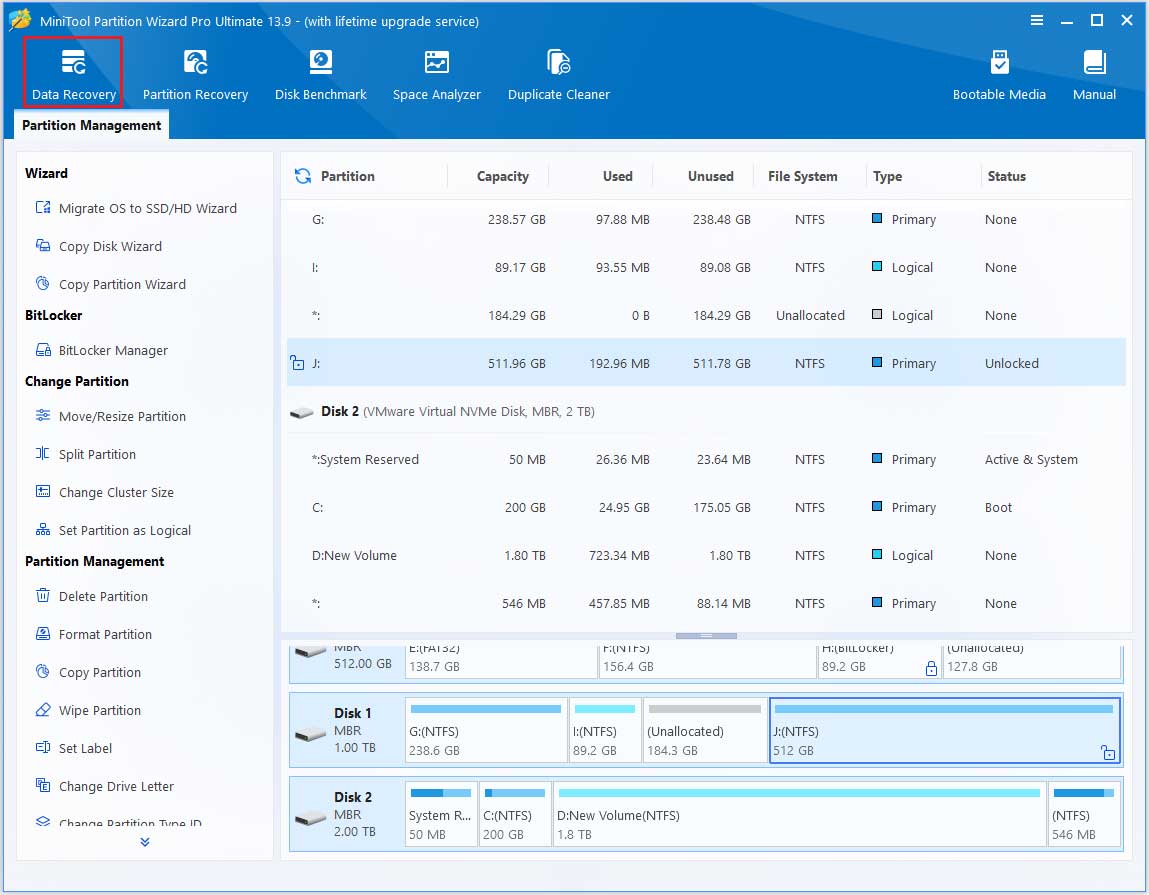Click the Move/Resize Partition icon
1149x895 pixels.
(x=43, y=416)
